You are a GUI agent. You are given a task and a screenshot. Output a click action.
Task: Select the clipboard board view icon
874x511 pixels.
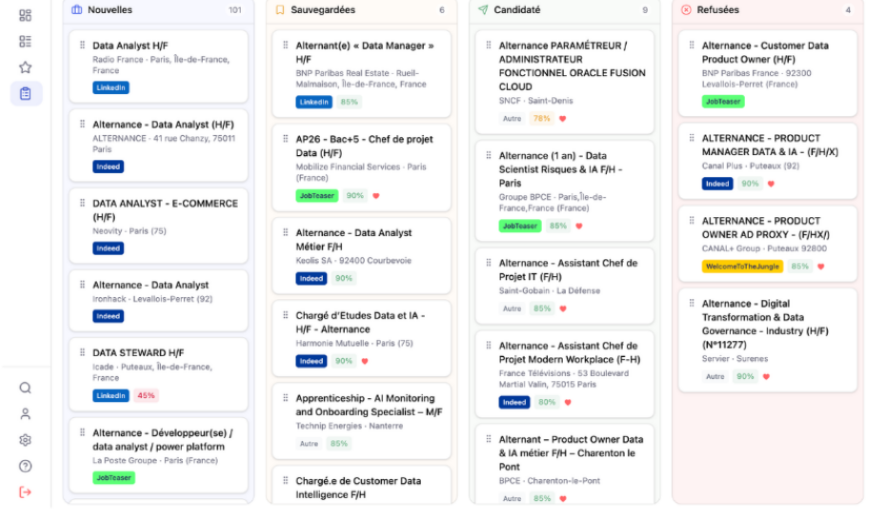tap(26, 94)
